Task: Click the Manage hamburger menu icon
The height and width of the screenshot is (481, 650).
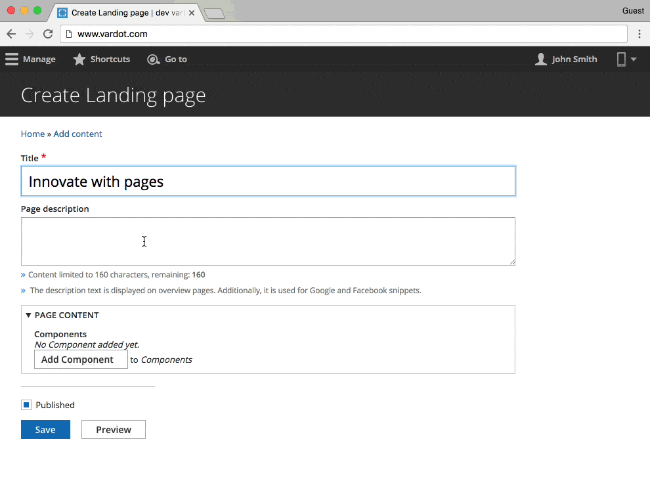Action: [x=12, y=59]
